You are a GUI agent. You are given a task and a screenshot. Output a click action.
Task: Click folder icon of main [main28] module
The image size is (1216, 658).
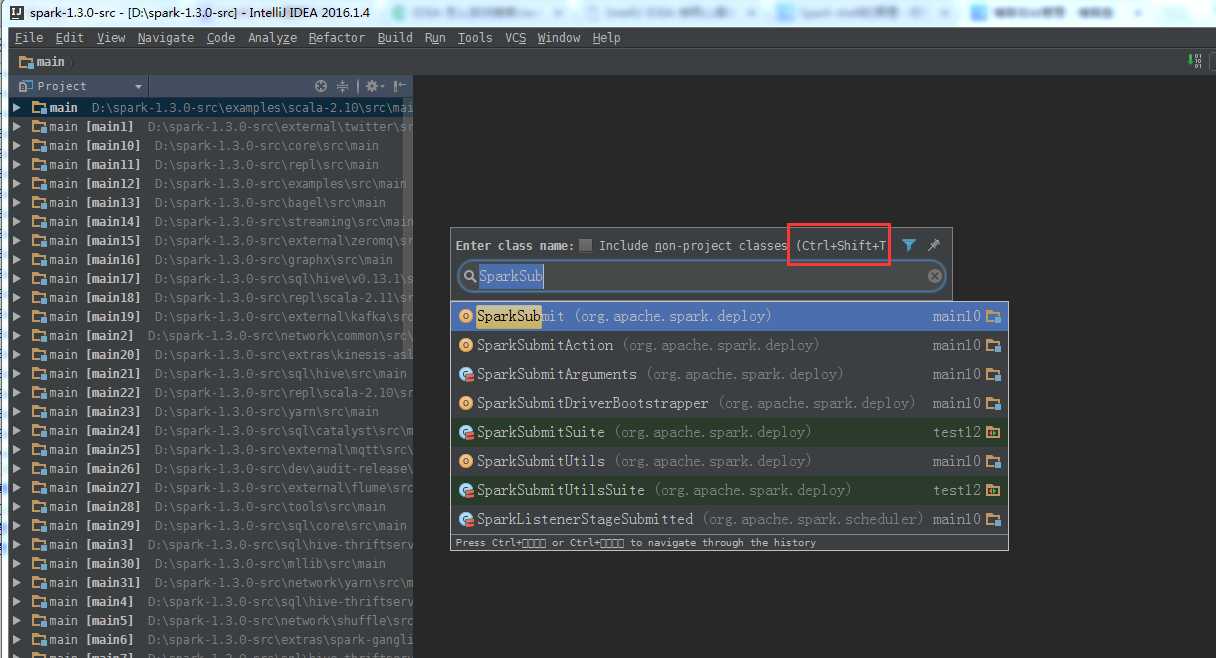39,506
